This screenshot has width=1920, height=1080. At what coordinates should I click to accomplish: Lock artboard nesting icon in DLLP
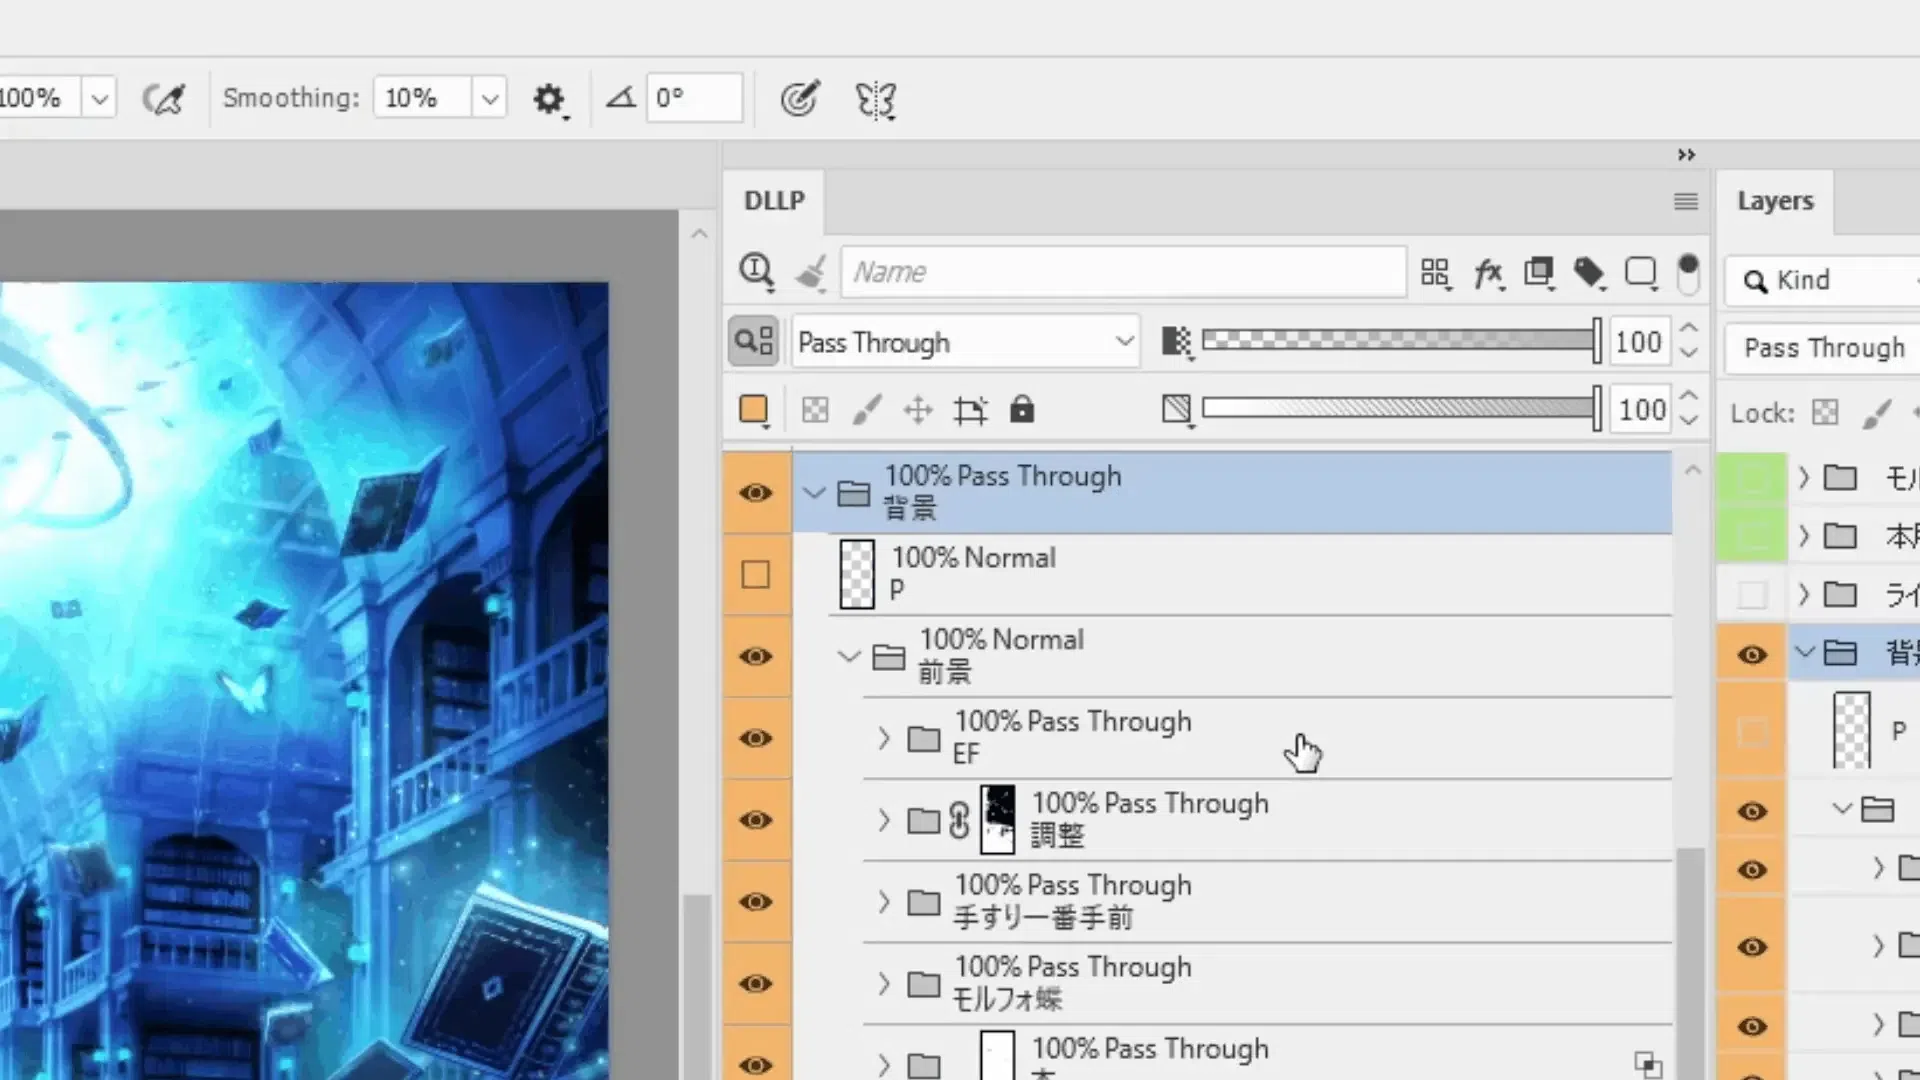[970, 410]
